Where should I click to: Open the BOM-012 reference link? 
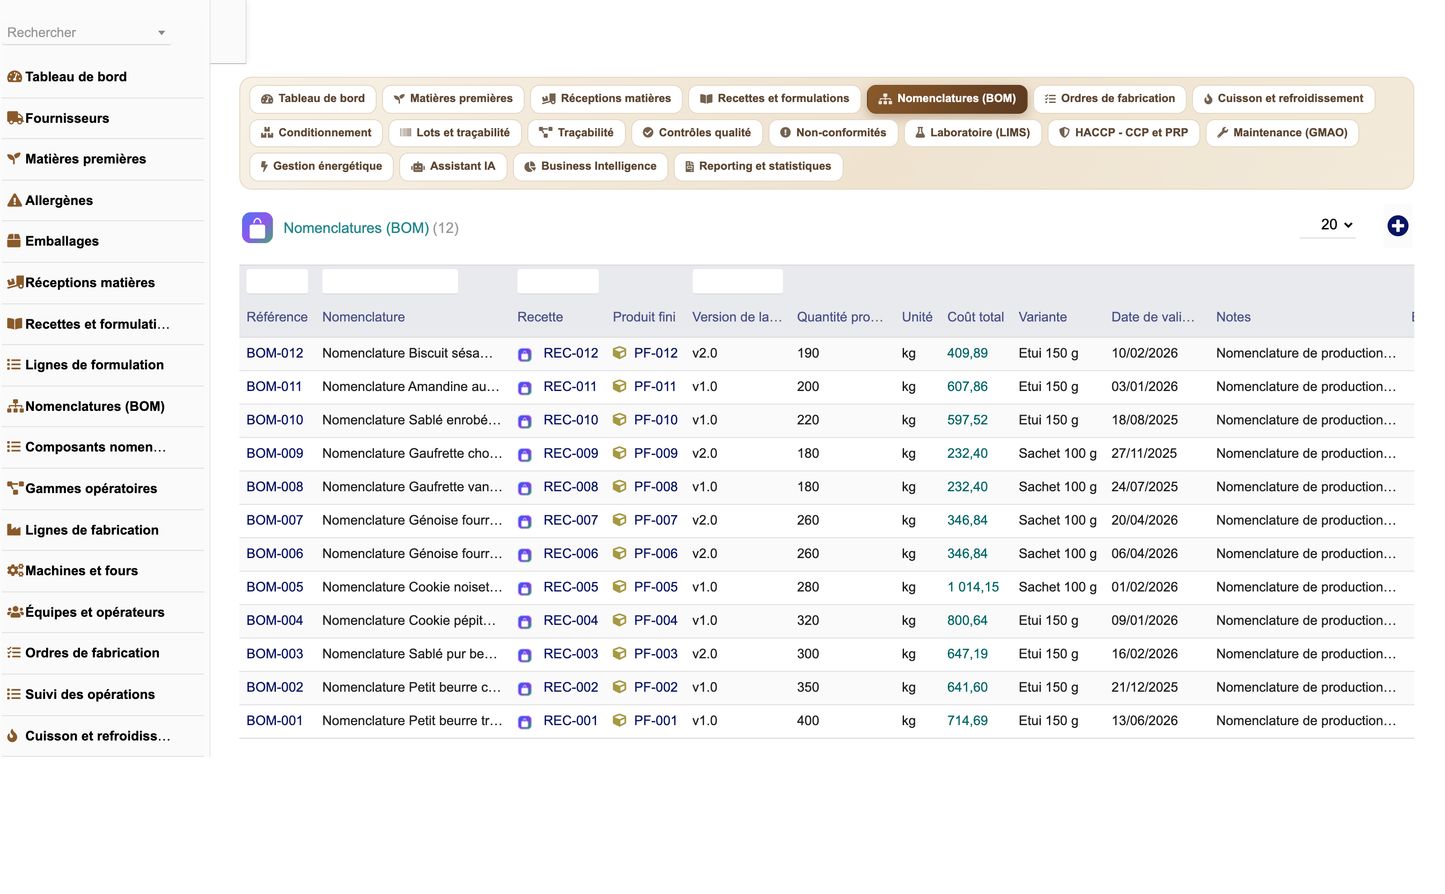click(x=275, y=353)
